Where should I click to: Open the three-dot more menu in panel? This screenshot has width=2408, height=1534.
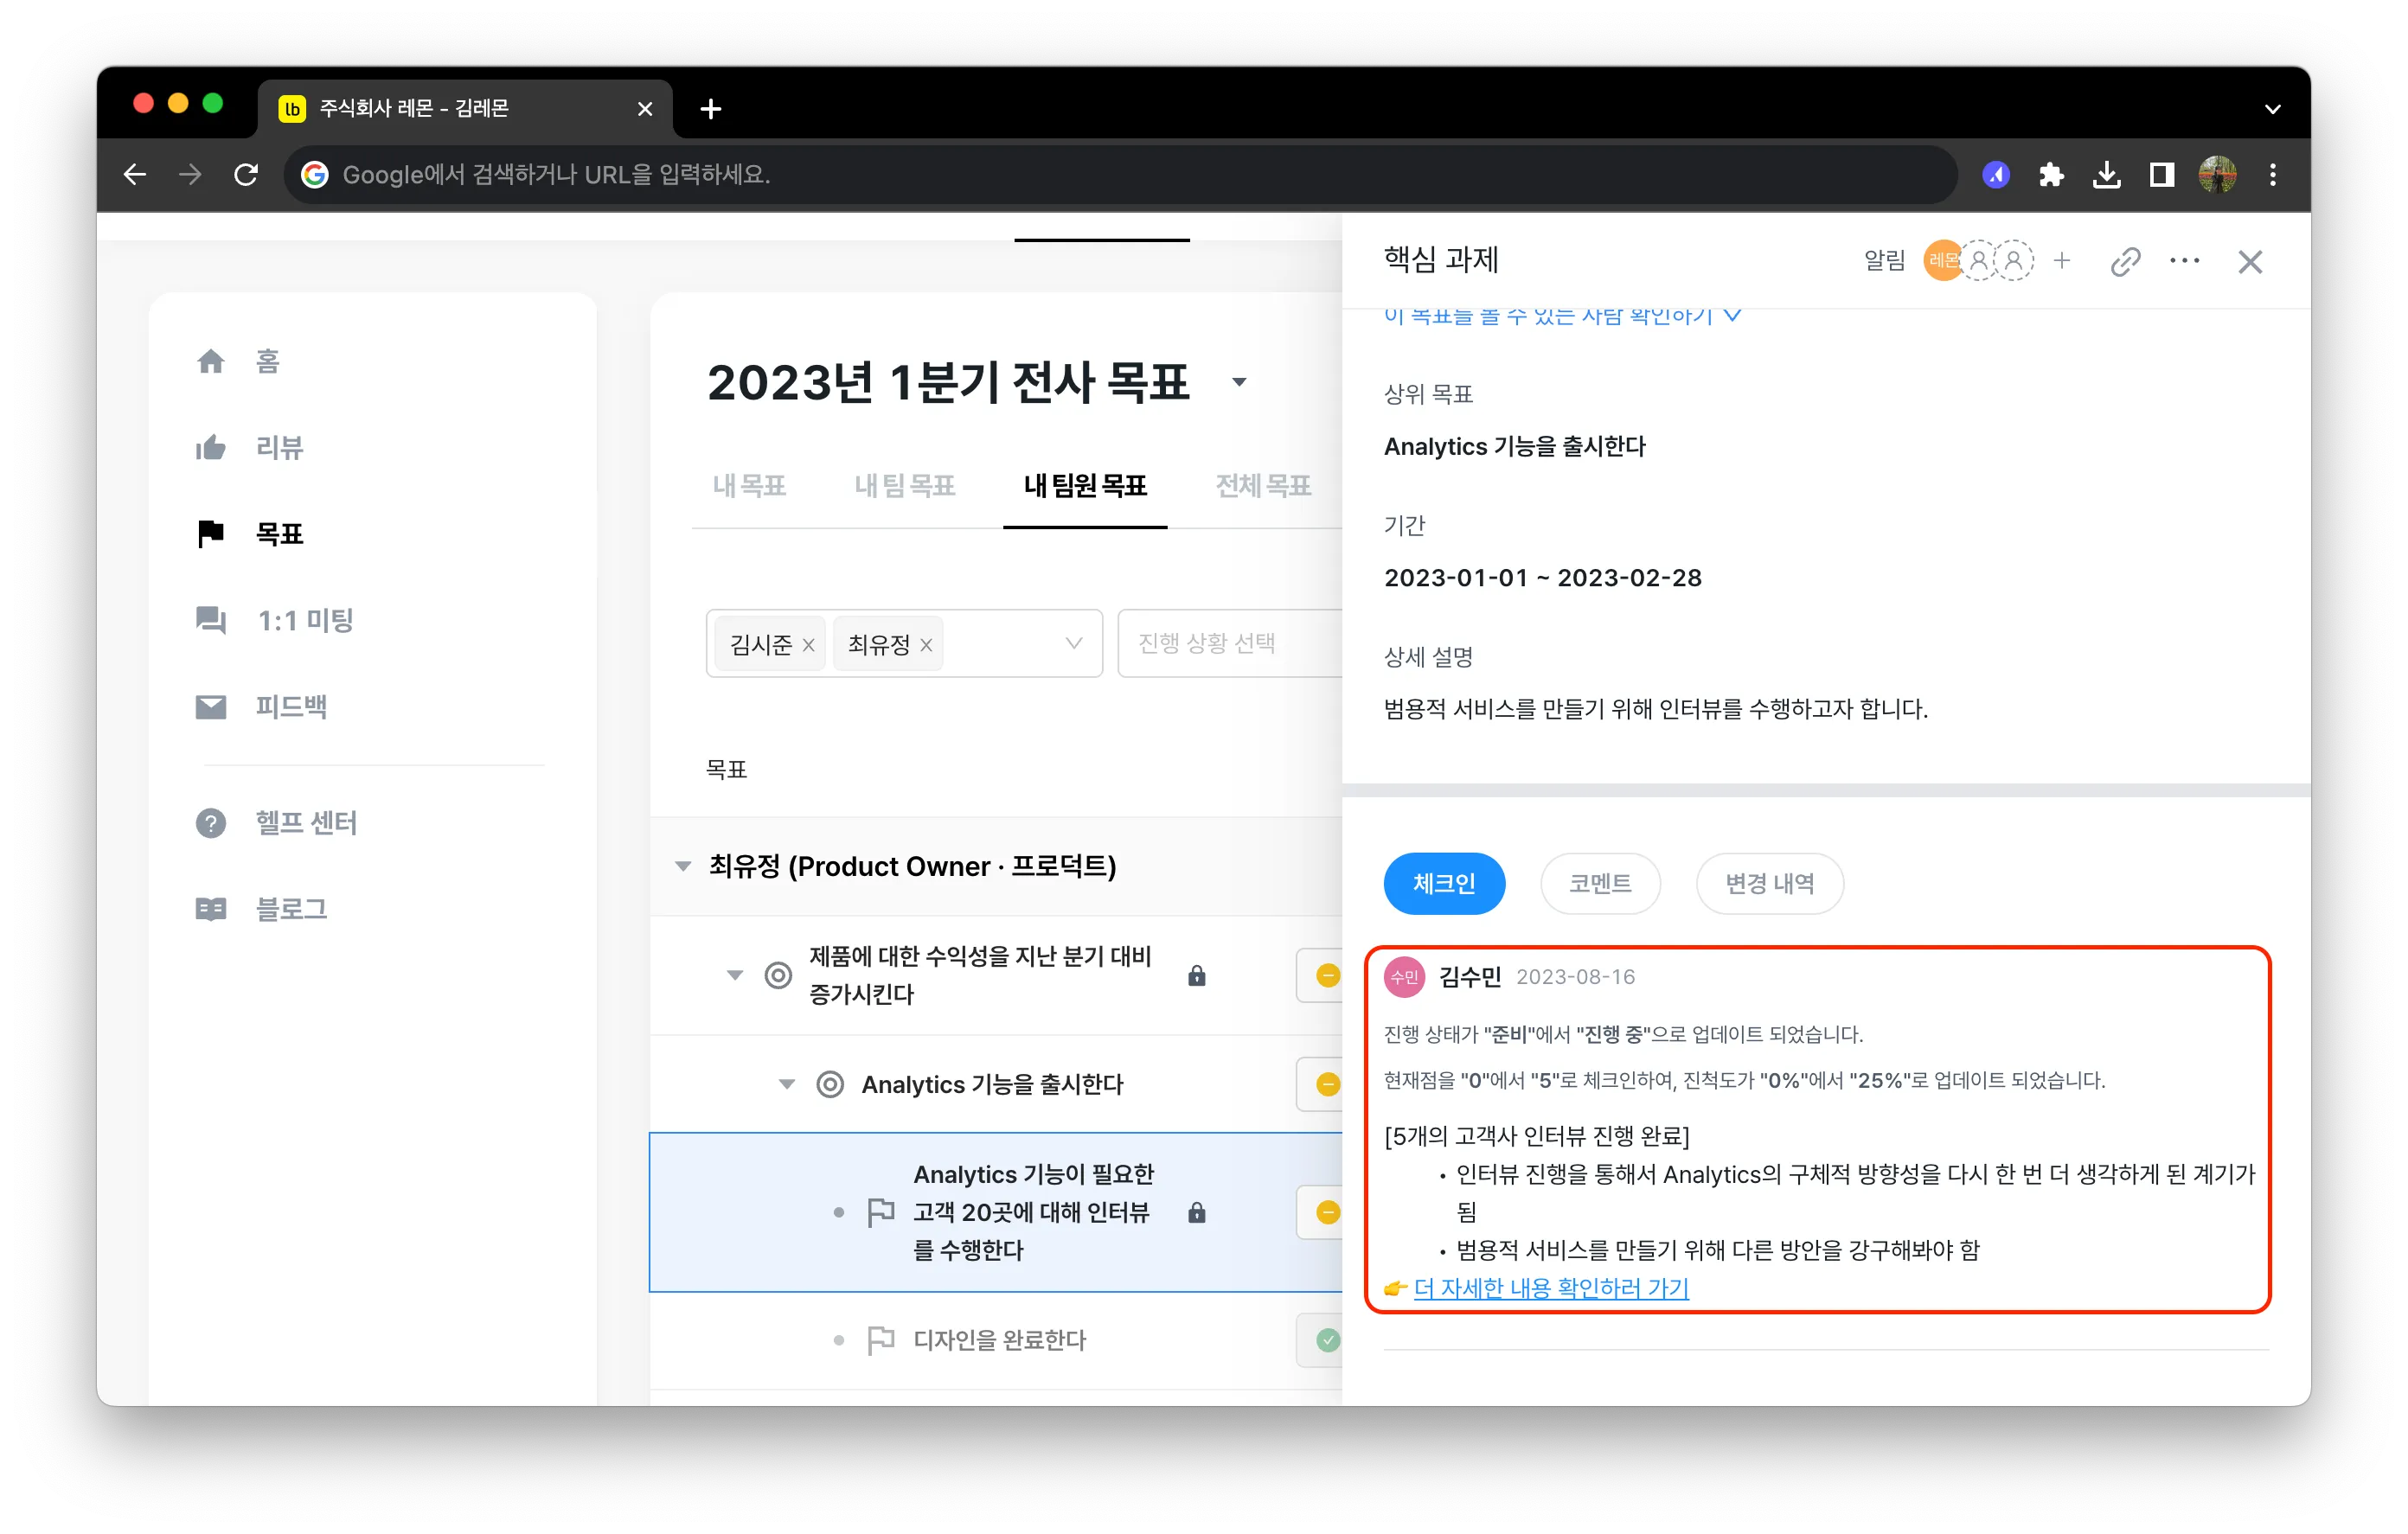tap(2184, 261)
